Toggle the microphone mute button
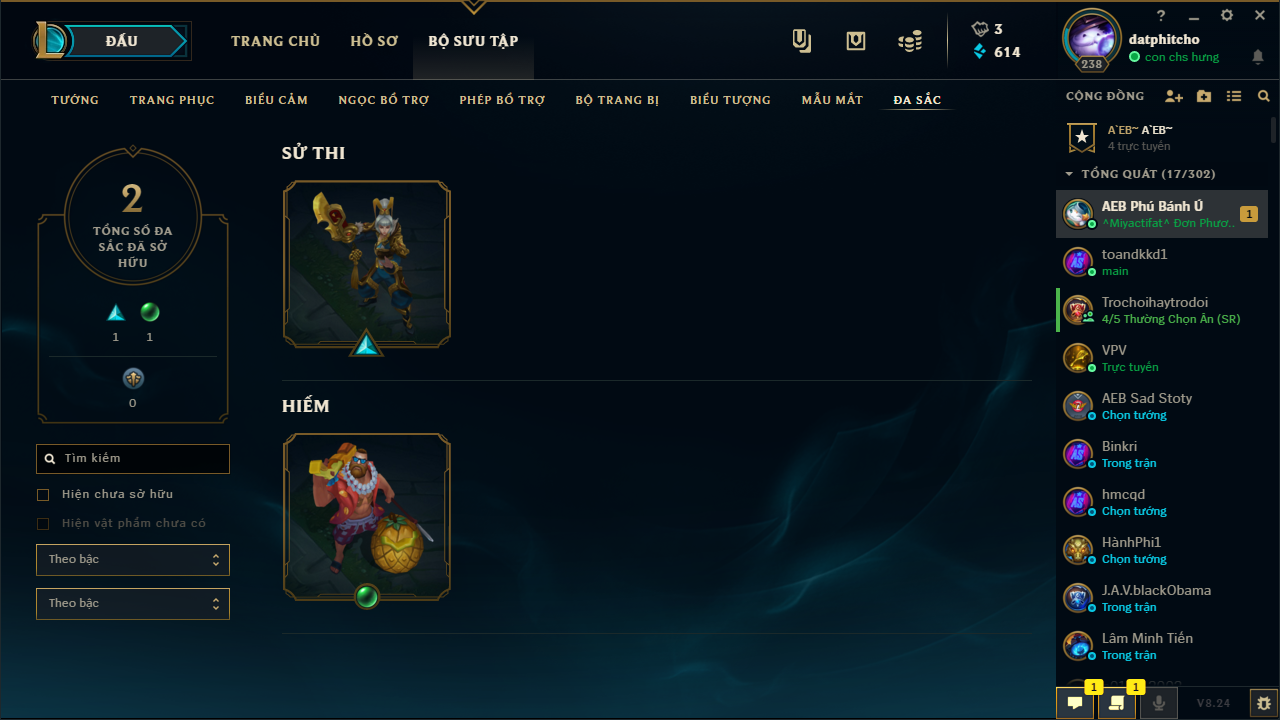Screen dimensions: 1280x720 pyautogui.click(x=1159, y=703)
